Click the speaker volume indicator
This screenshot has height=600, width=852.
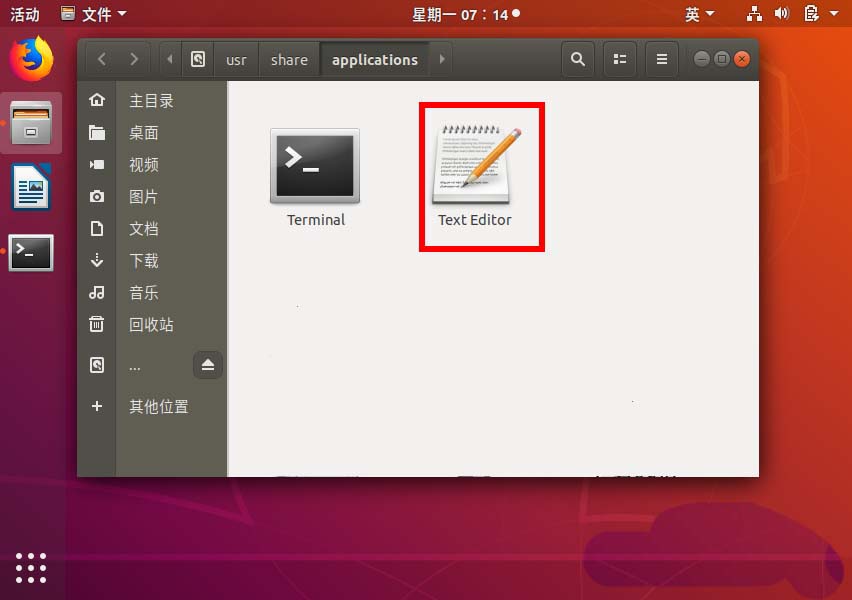coord(781,14)
